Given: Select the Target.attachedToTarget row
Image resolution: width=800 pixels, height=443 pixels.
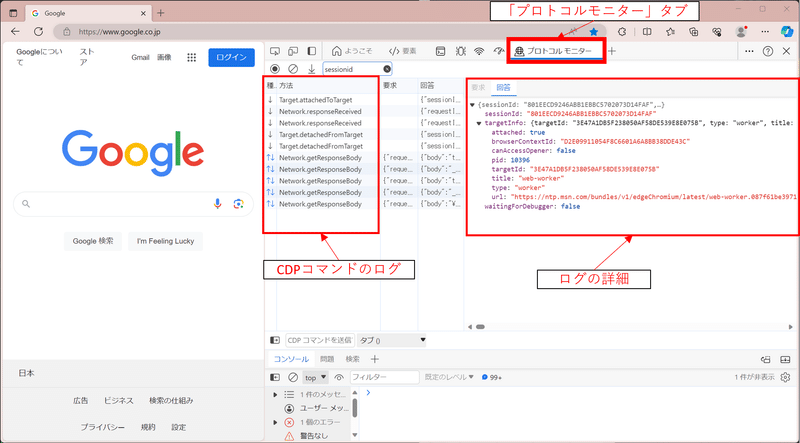Looking at the screenshot, I should click(364, 100).
